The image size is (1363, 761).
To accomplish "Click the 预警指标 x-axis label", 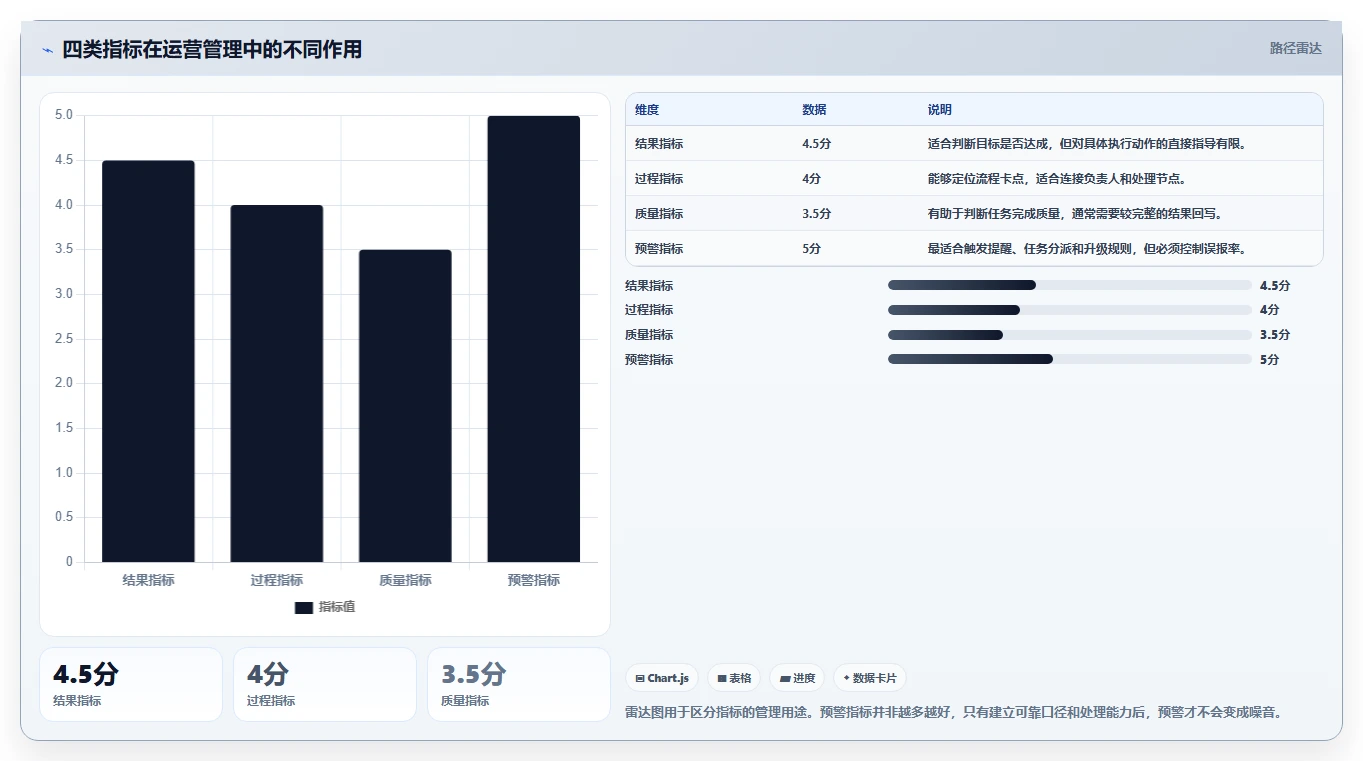I will (534, 580).
